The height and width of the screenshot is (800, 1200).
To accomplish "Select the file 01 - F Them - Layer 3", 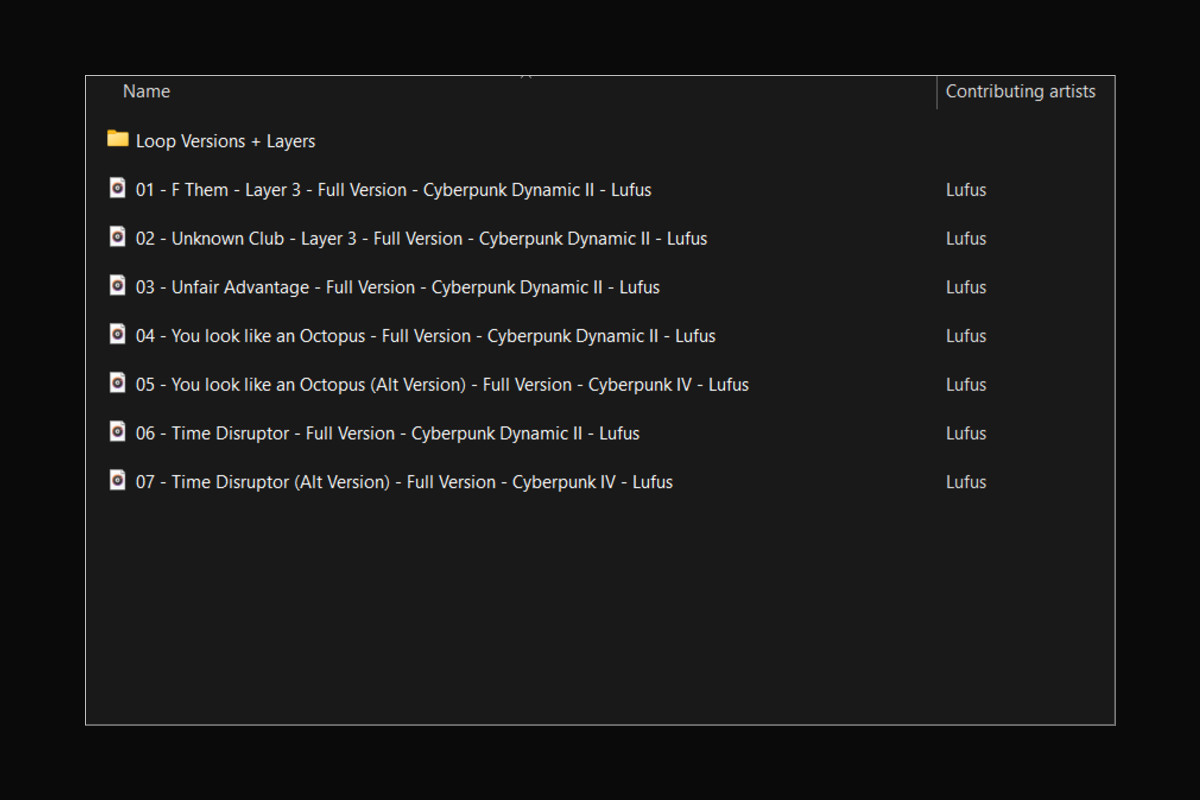I will tap(393, 190).
